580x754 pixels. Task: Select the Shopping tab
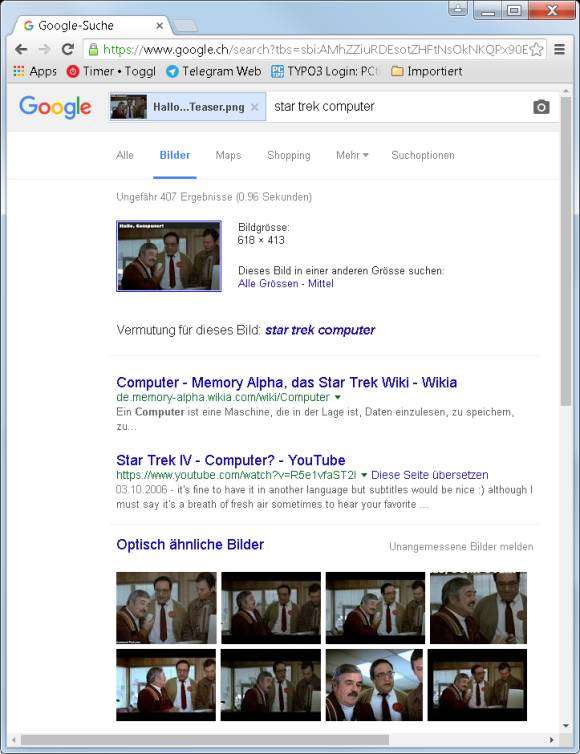(x=289, y=155)
